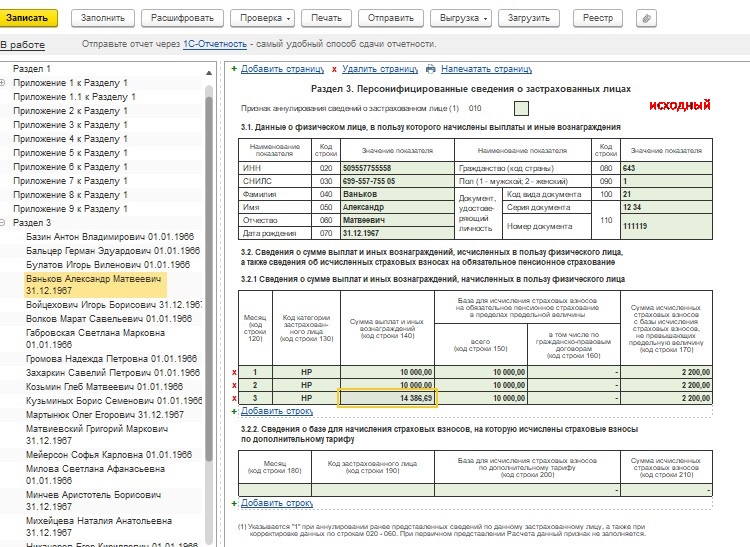Expand Приложение 1 к Разделу 1 tree node
This screenshot has width=750, height=547.
click(x=3, y=83)
